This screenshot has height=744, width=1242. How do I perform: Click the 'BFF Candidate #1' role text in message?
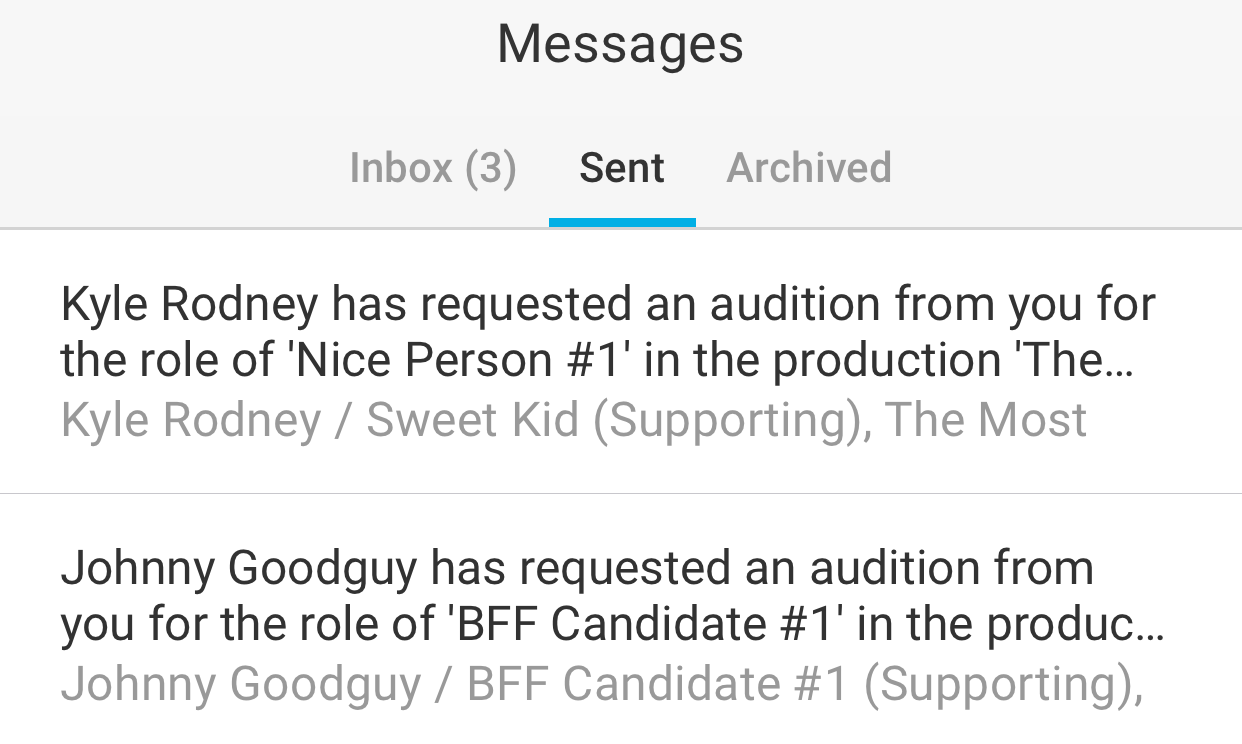click(639, 625)
